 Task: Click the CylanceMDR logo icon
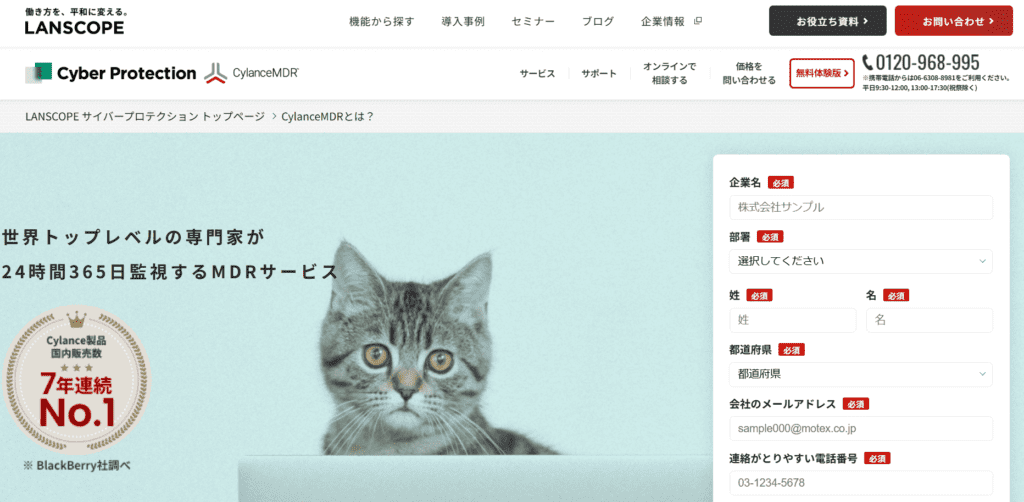click(x=216, y=74)
